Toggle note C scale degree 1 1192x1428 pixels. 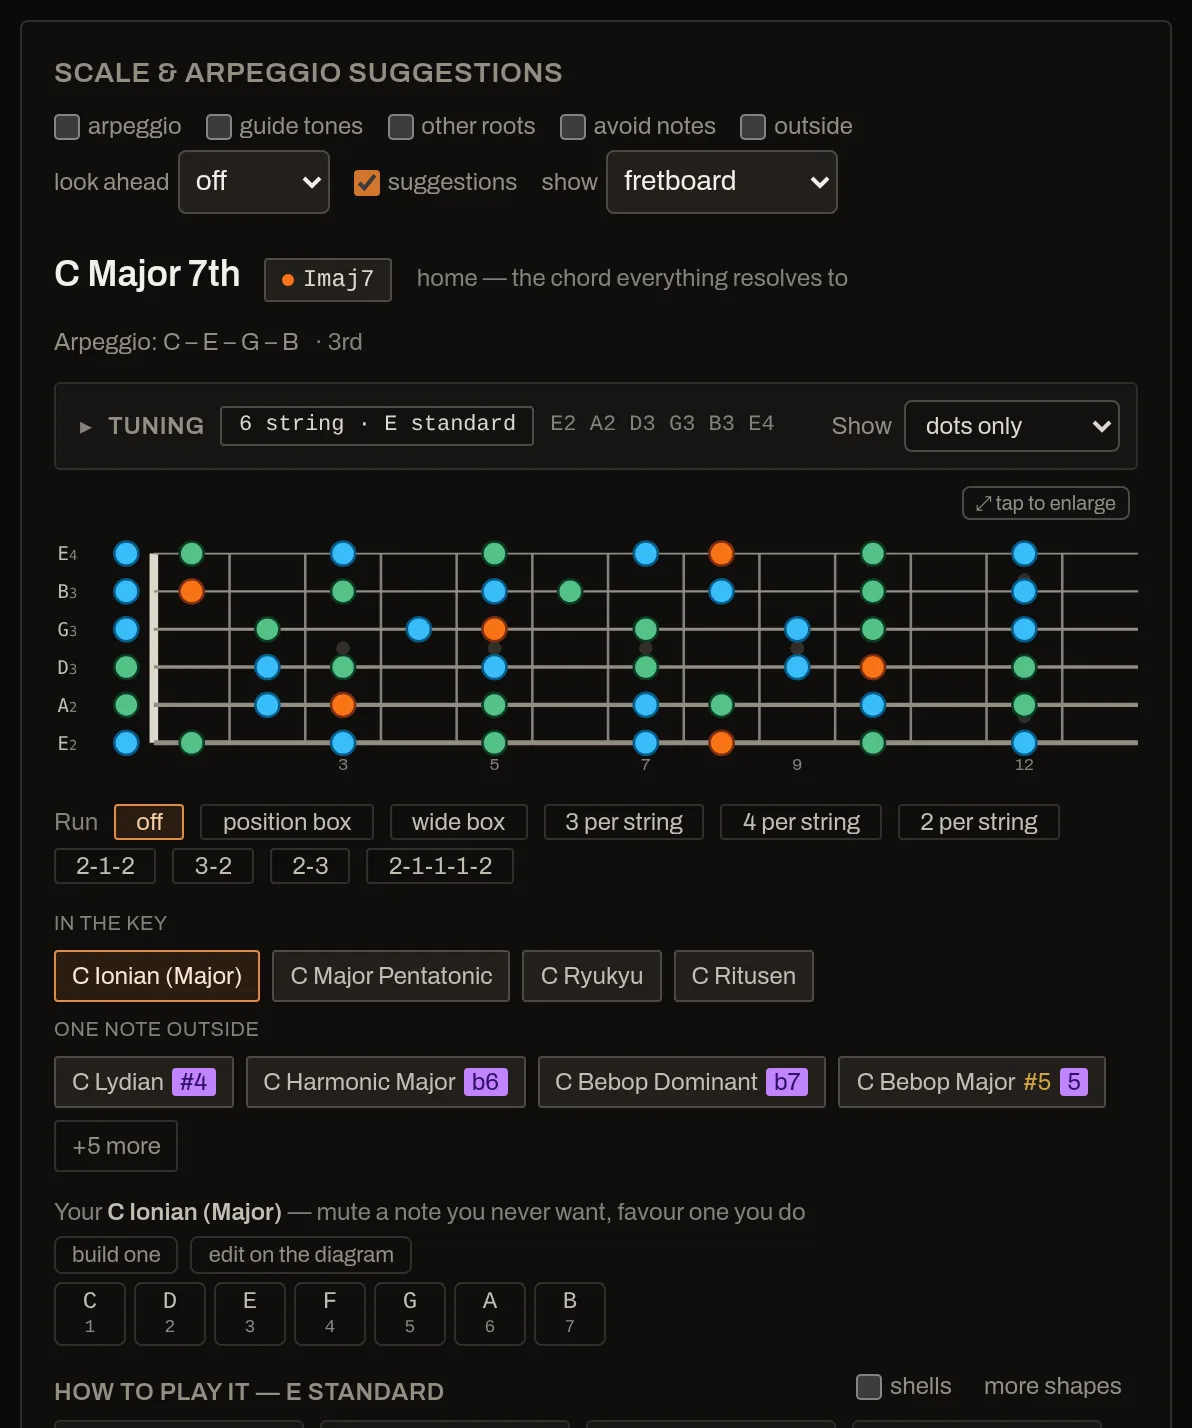pos(90,1314)
